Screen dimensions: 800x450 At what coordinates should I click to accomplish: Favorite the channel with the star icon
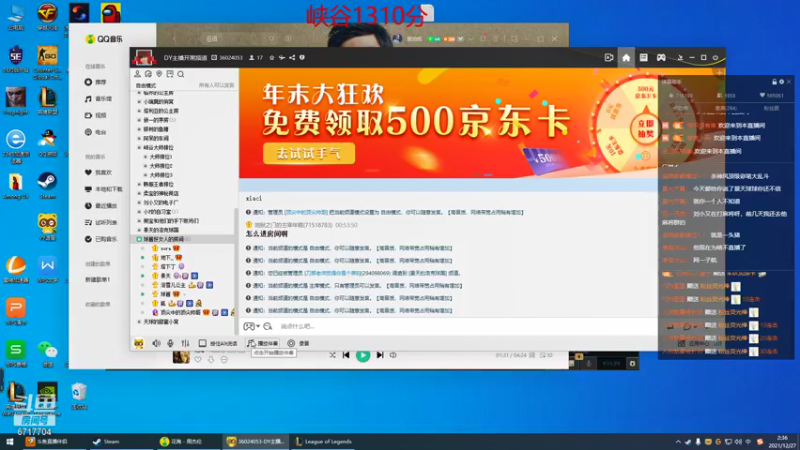pyautogui.click(x=271, y=58)
